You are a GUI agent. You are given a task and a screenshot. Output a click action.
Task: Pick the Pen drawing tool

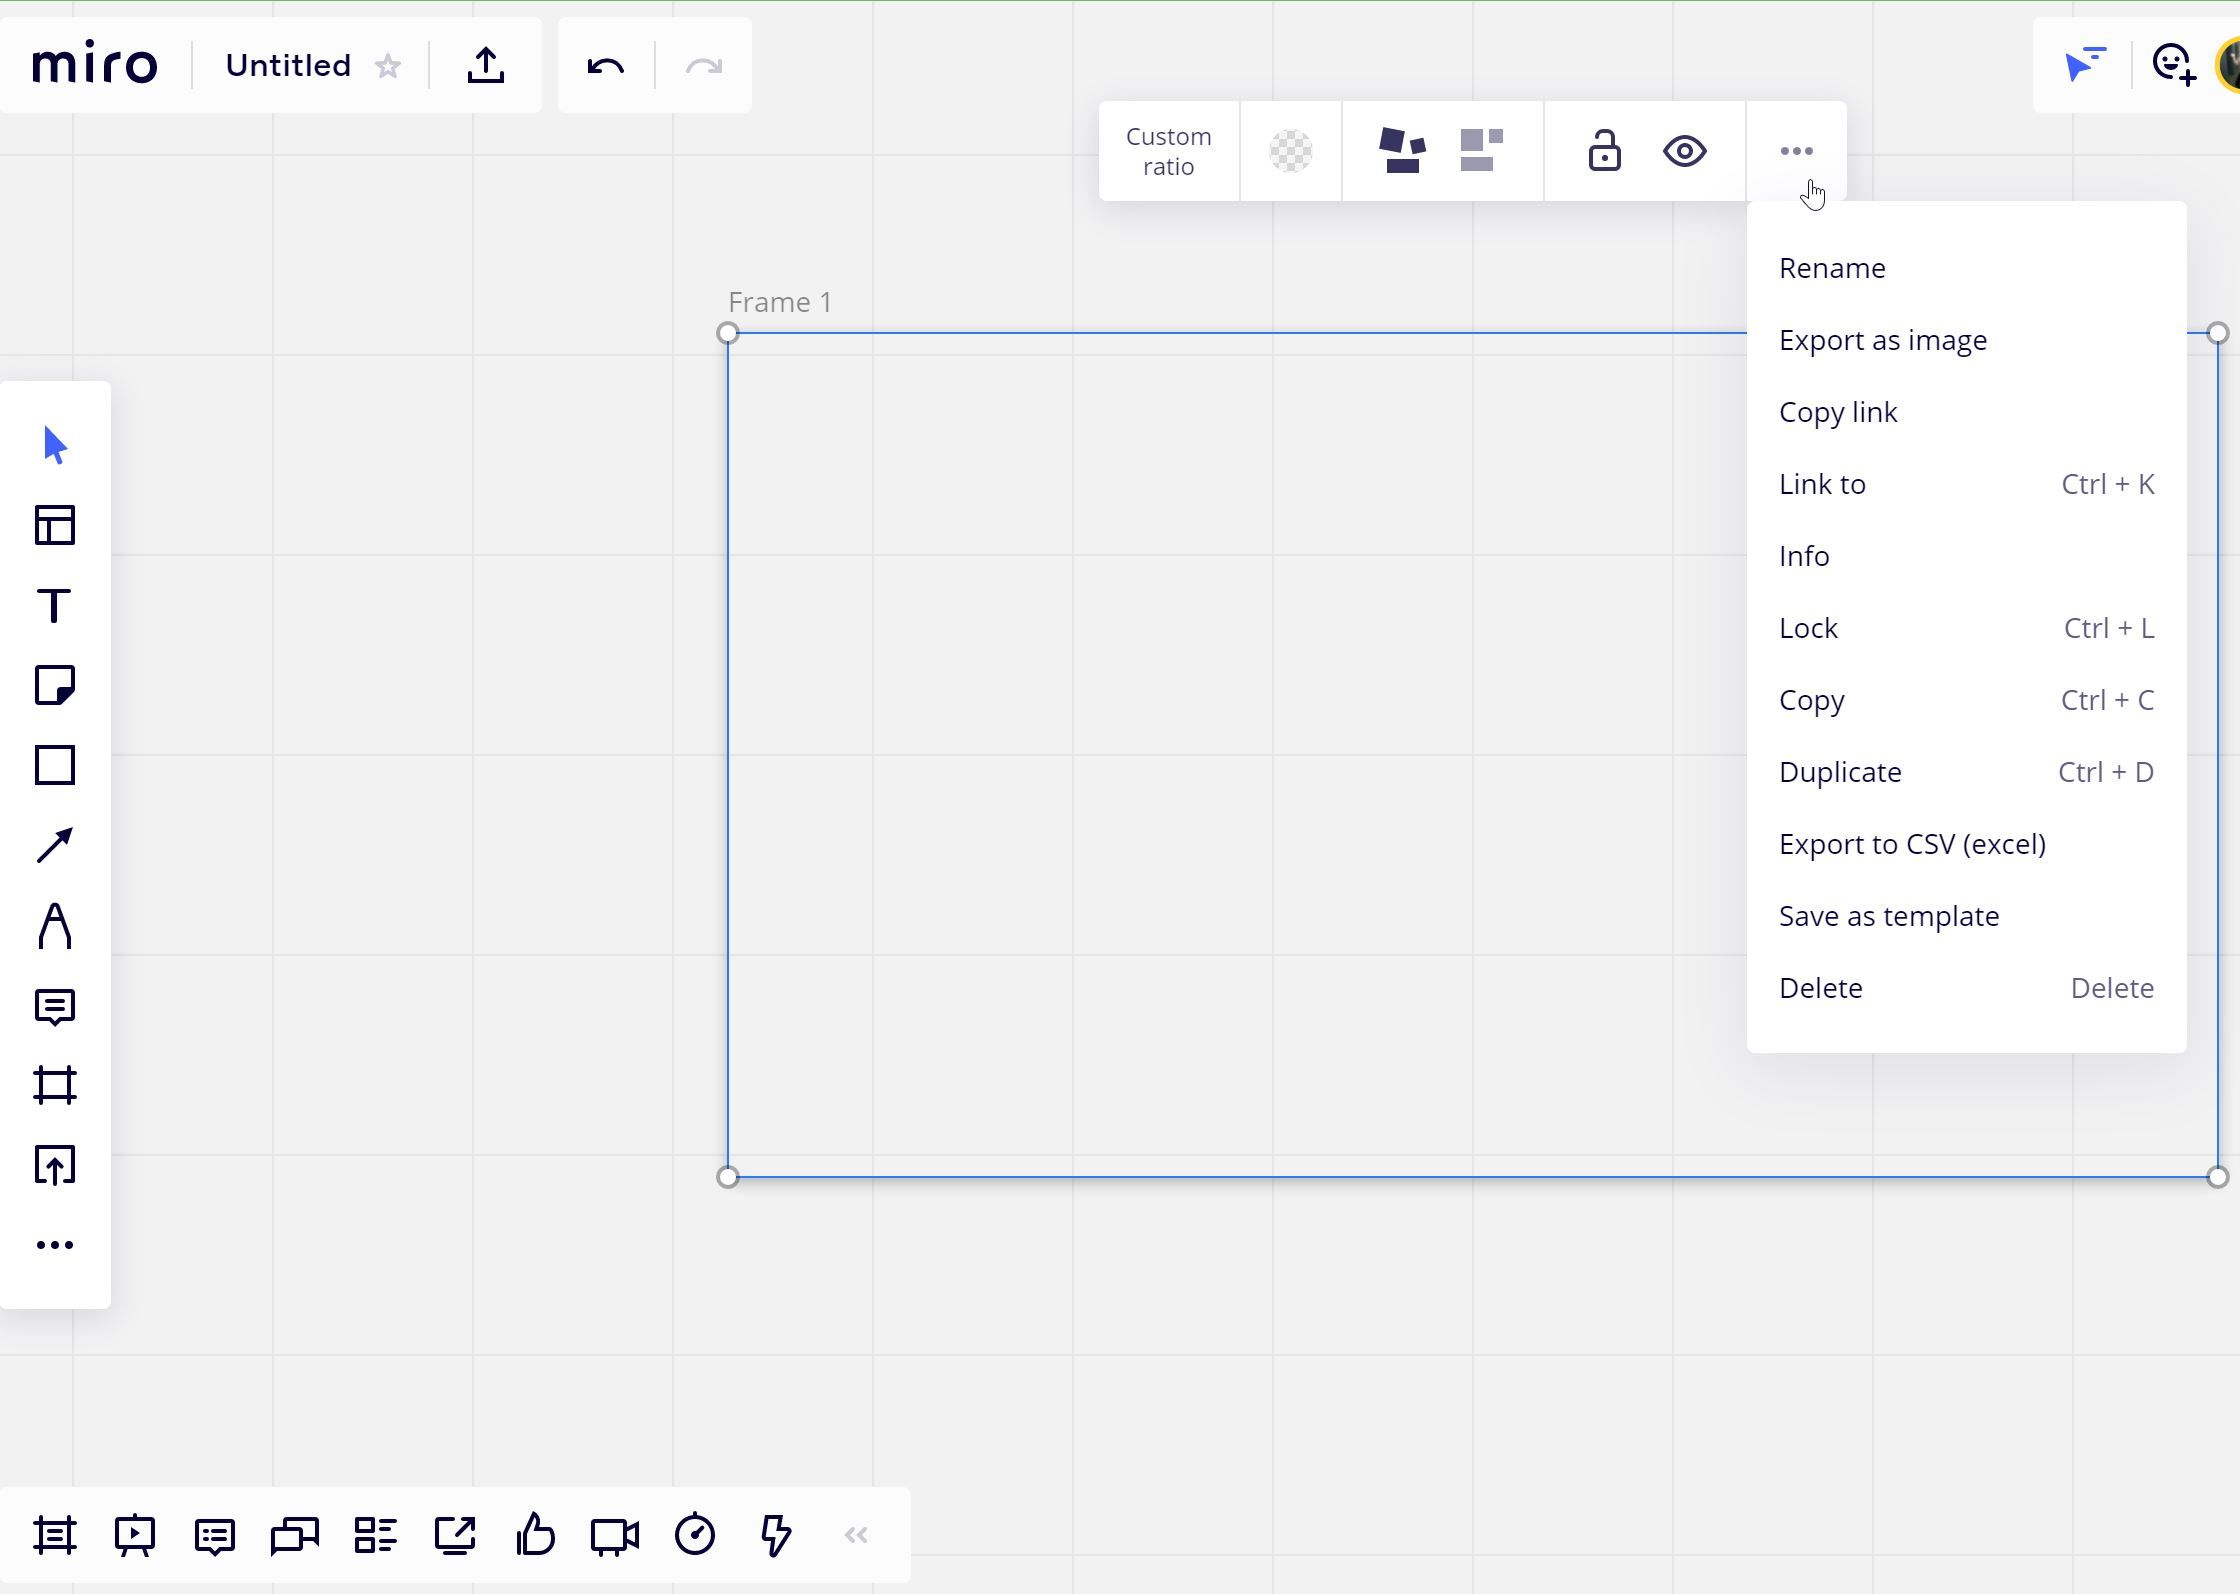55,926
